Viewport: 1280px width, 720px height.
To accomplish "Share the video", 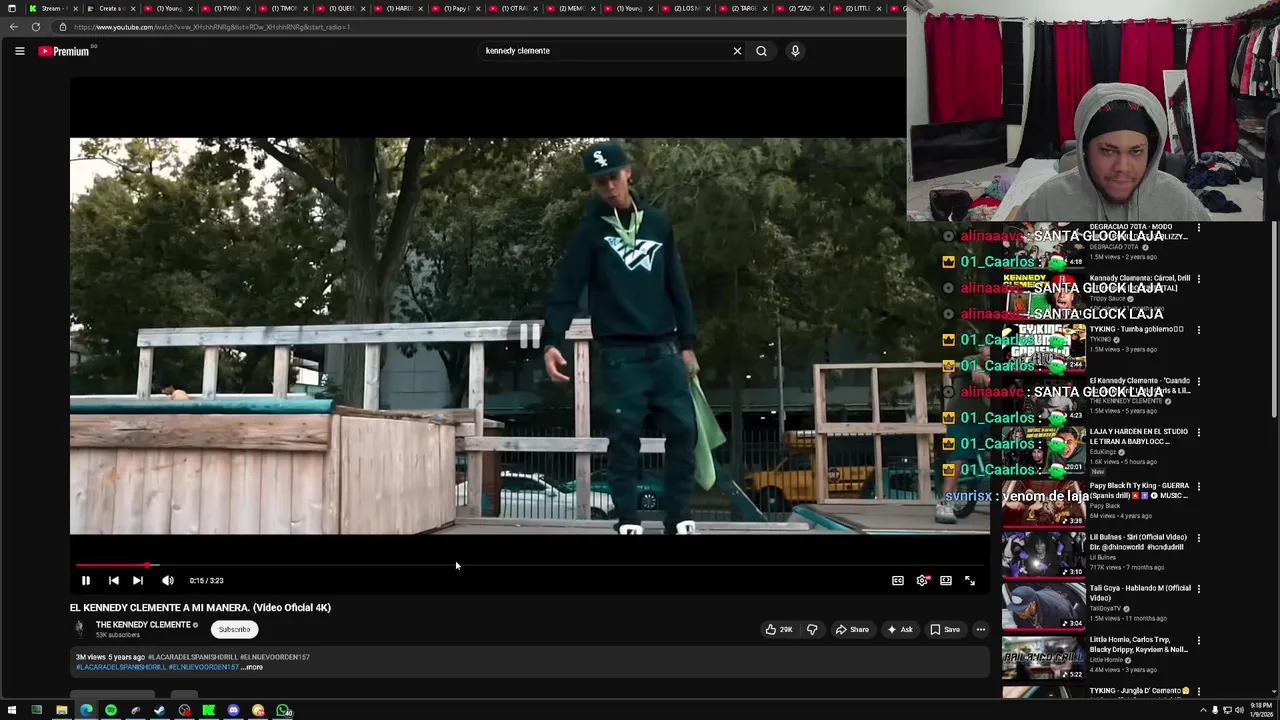I will pos(852,629).
